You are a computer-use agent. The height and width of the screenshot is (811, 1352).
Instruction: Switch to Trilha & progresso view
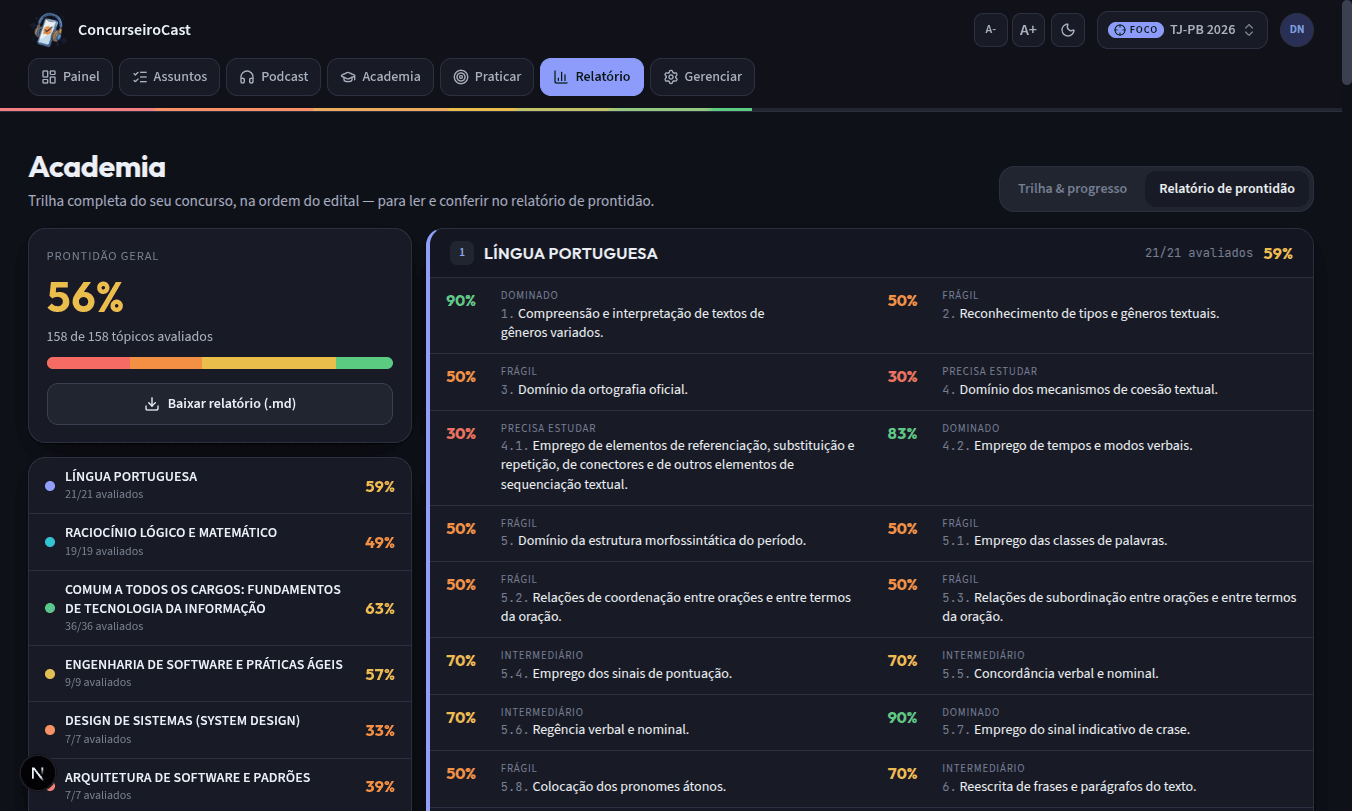pyautogui.click(x=1072, y=189)
